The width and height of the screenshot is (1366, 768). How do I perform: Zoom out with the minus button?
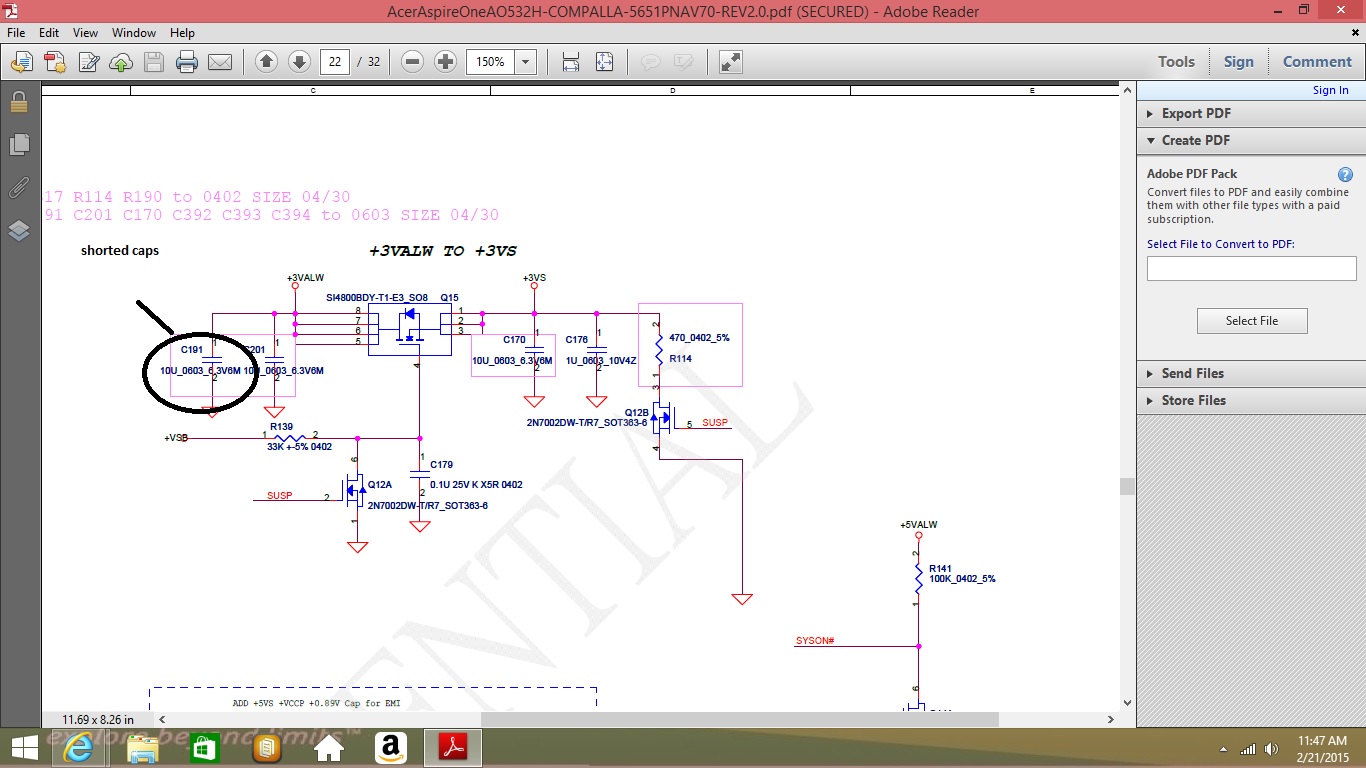click(412, 62)
